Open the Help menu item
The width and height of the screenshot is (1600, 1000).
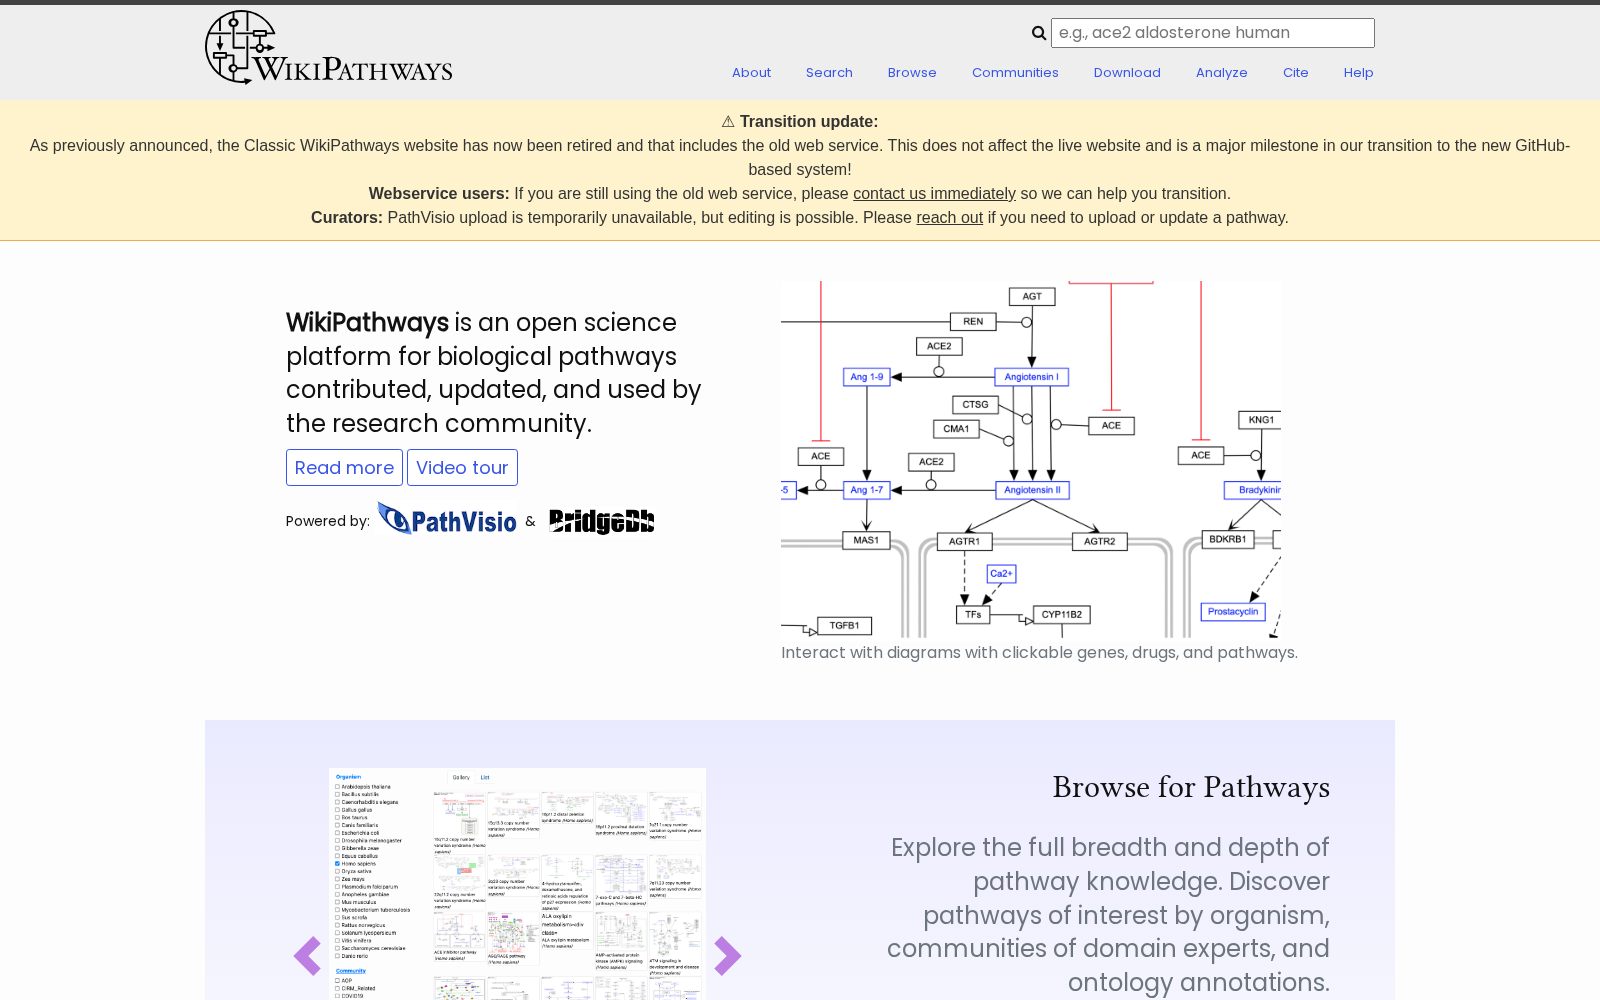click(1358, 72)
